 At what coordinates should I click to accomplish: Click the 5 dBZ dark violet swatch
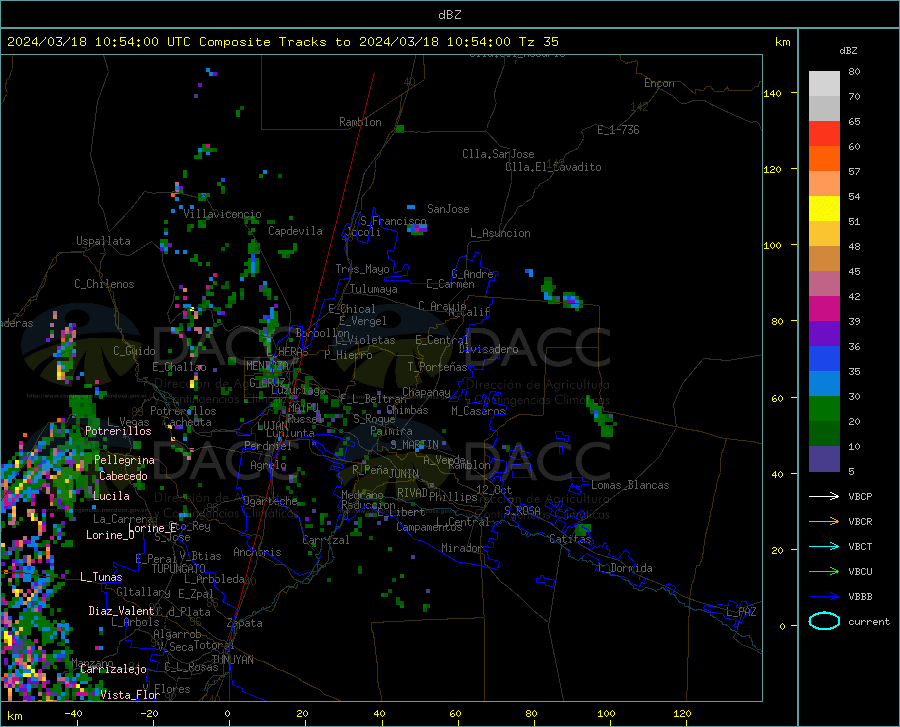click(x=824, y=458)
